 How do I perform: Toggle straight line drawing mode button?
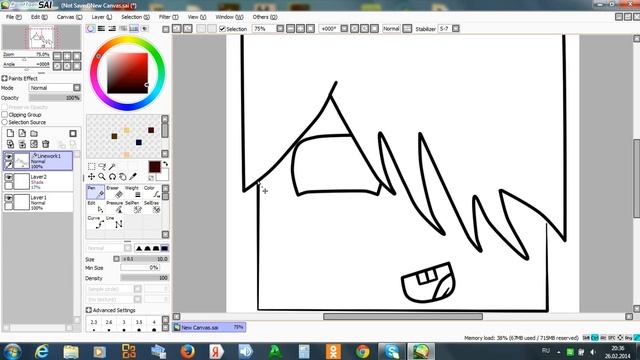[407, 29]
